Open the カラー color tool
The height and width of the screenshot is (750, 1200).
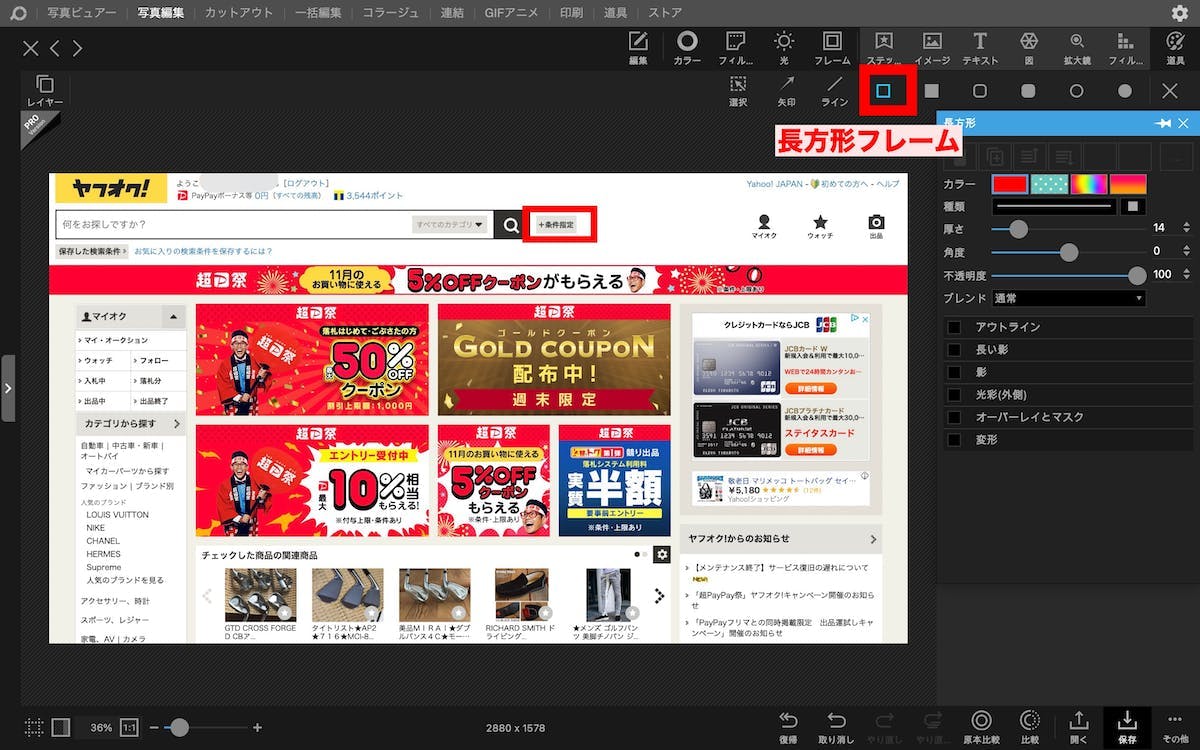(x=687, y=47)
